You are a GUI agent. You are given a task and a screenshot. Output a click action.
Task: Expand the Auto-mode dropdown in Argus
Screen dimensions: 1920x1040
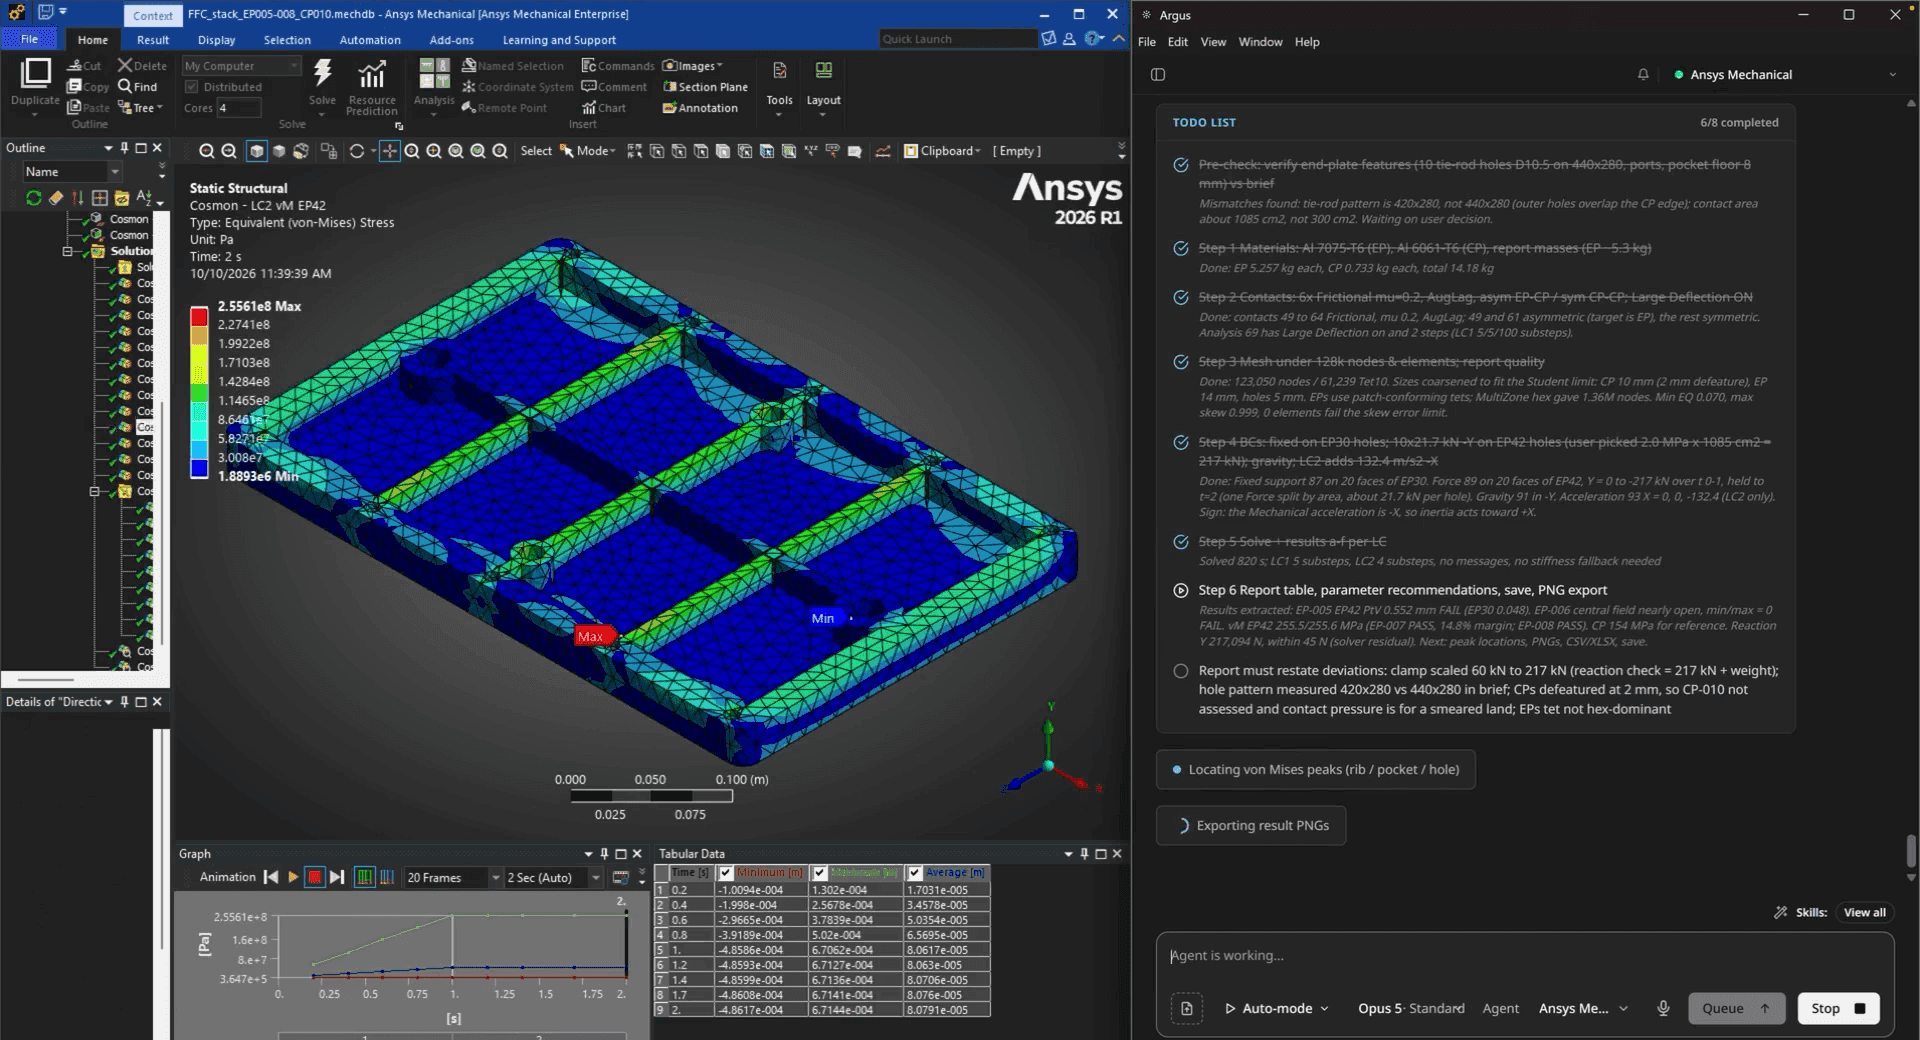point(1277,1008)
